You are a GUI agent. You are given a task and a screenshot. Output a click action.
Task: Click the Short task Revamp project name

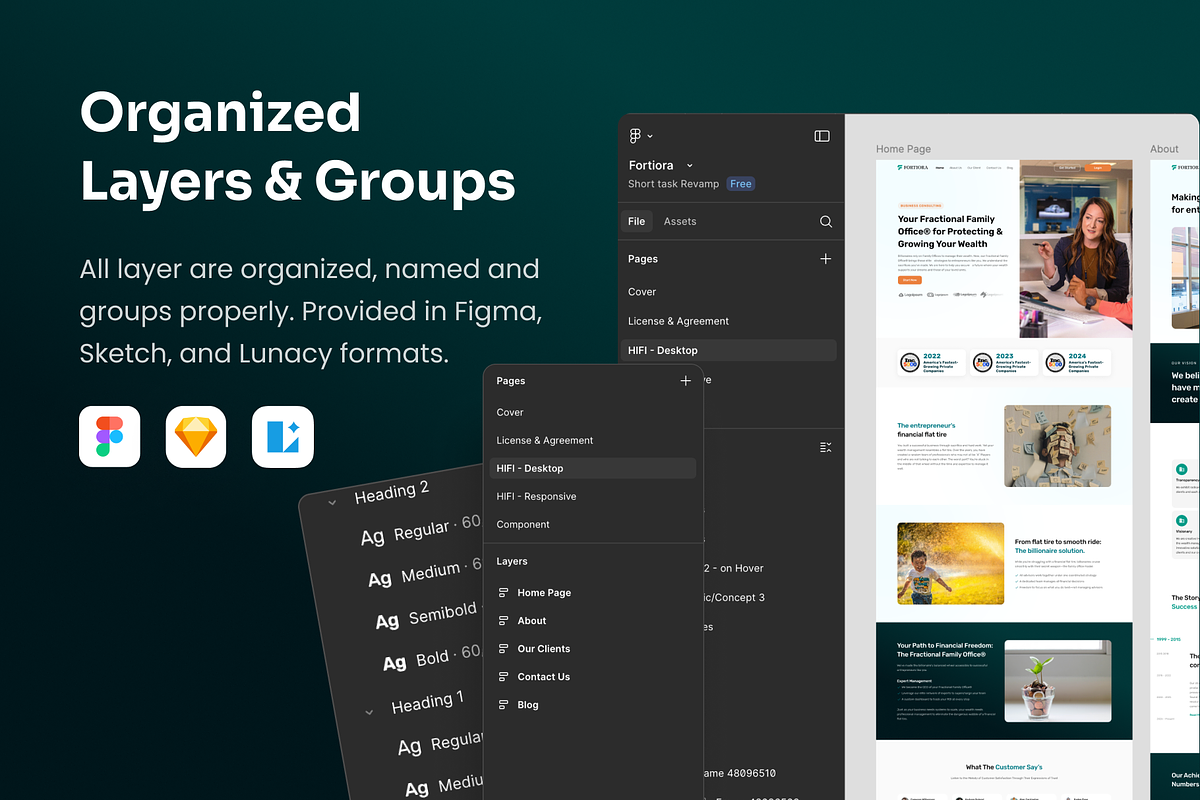[673, 184]
